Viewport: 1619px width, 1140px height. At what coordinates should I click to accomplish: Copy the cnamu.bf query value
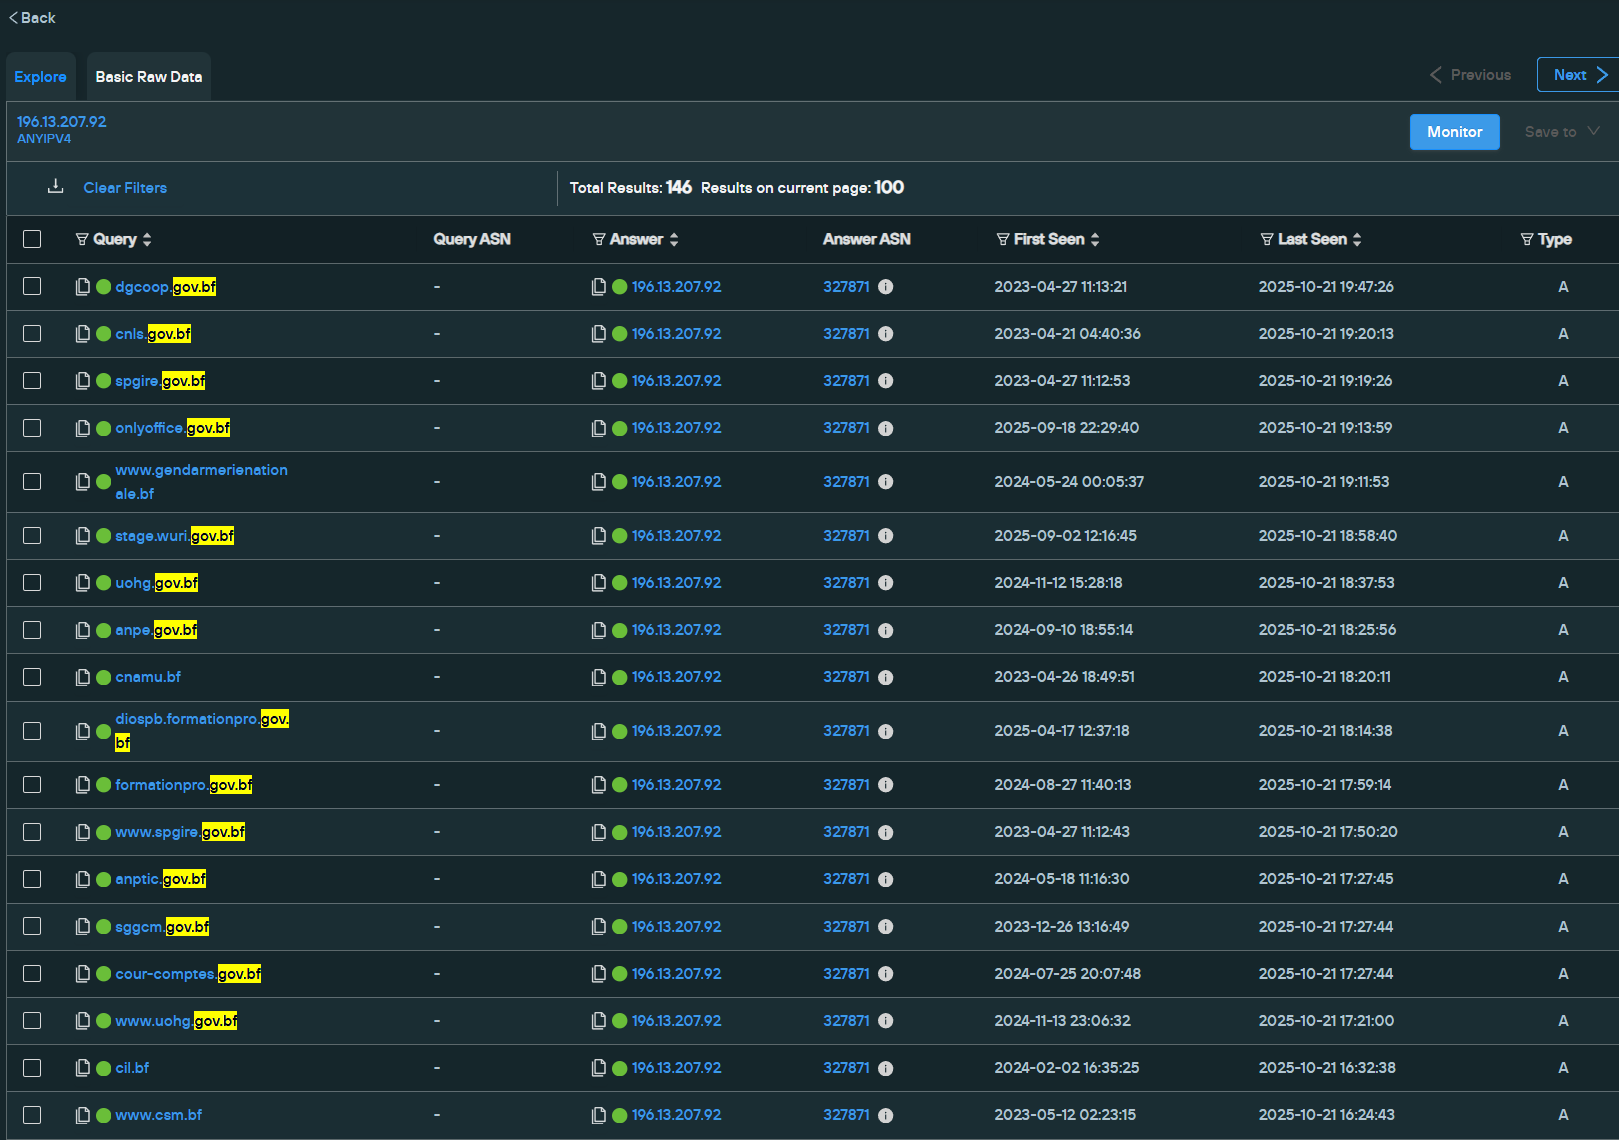82,677
